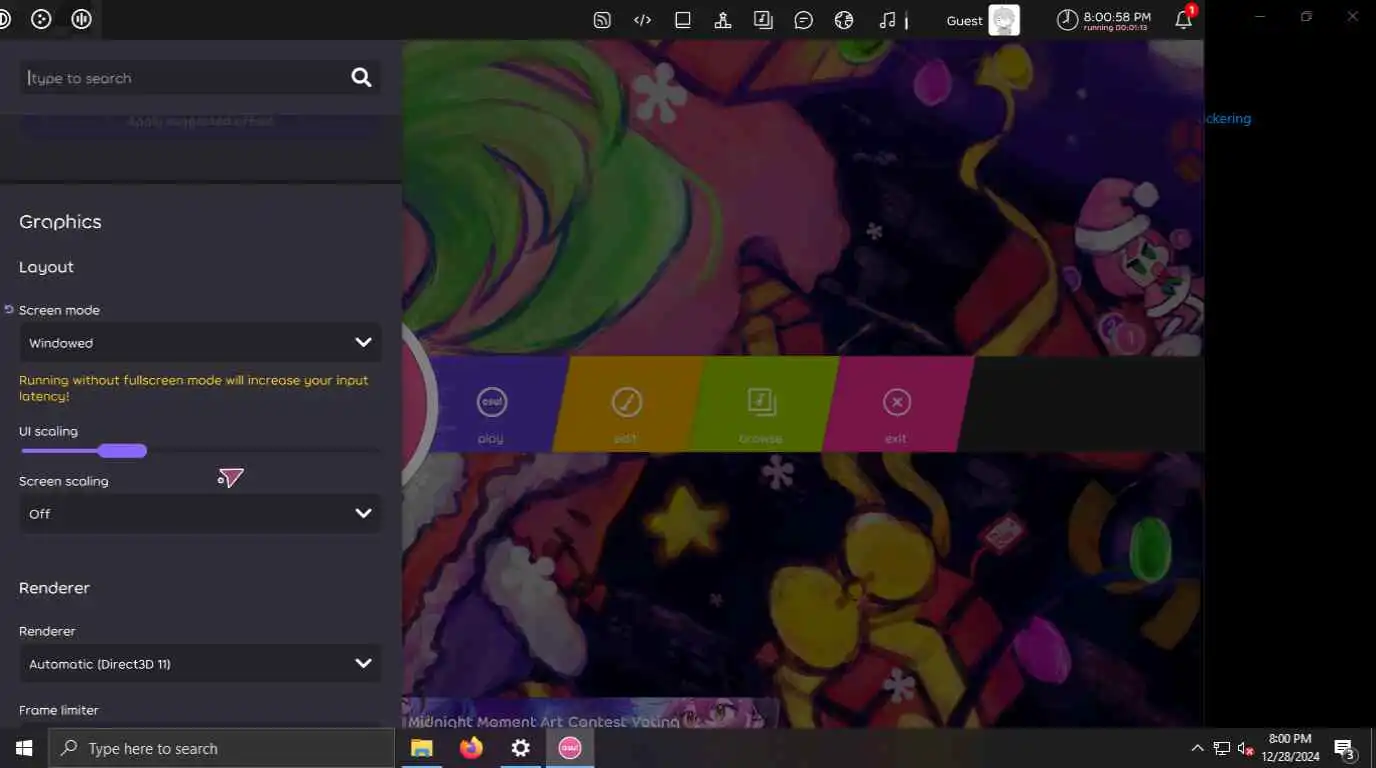1376x768 pixels.
Task: Click the browse beatmaps icon
Action: [761, 402]
